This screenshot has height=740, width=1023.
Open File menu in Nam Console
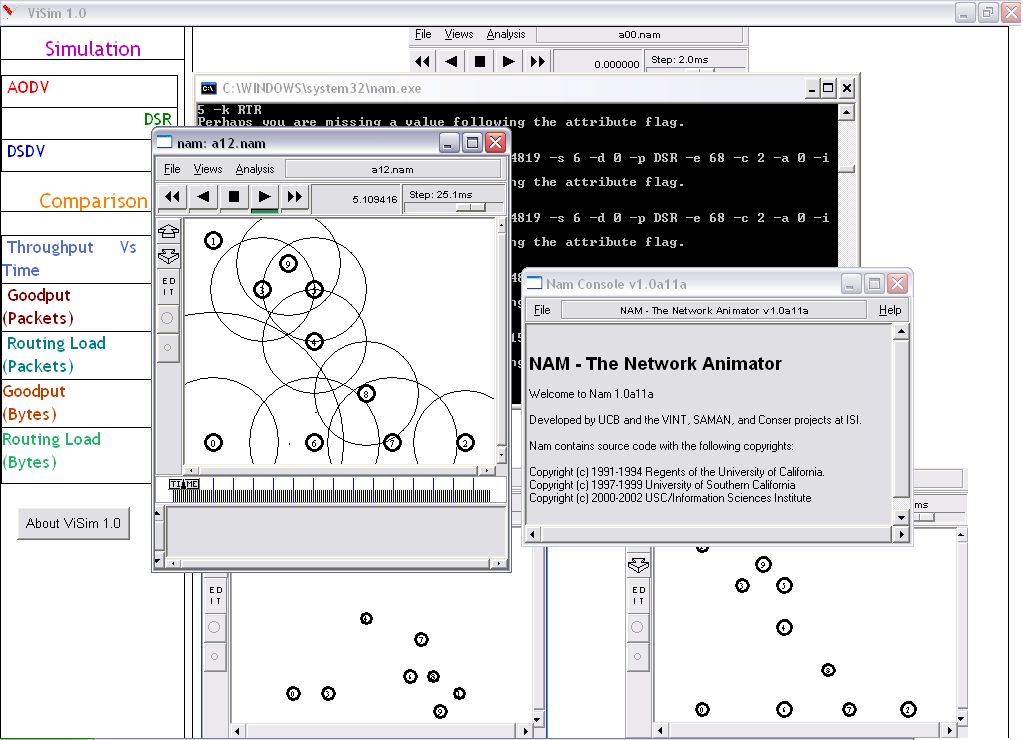pos(542,310)
